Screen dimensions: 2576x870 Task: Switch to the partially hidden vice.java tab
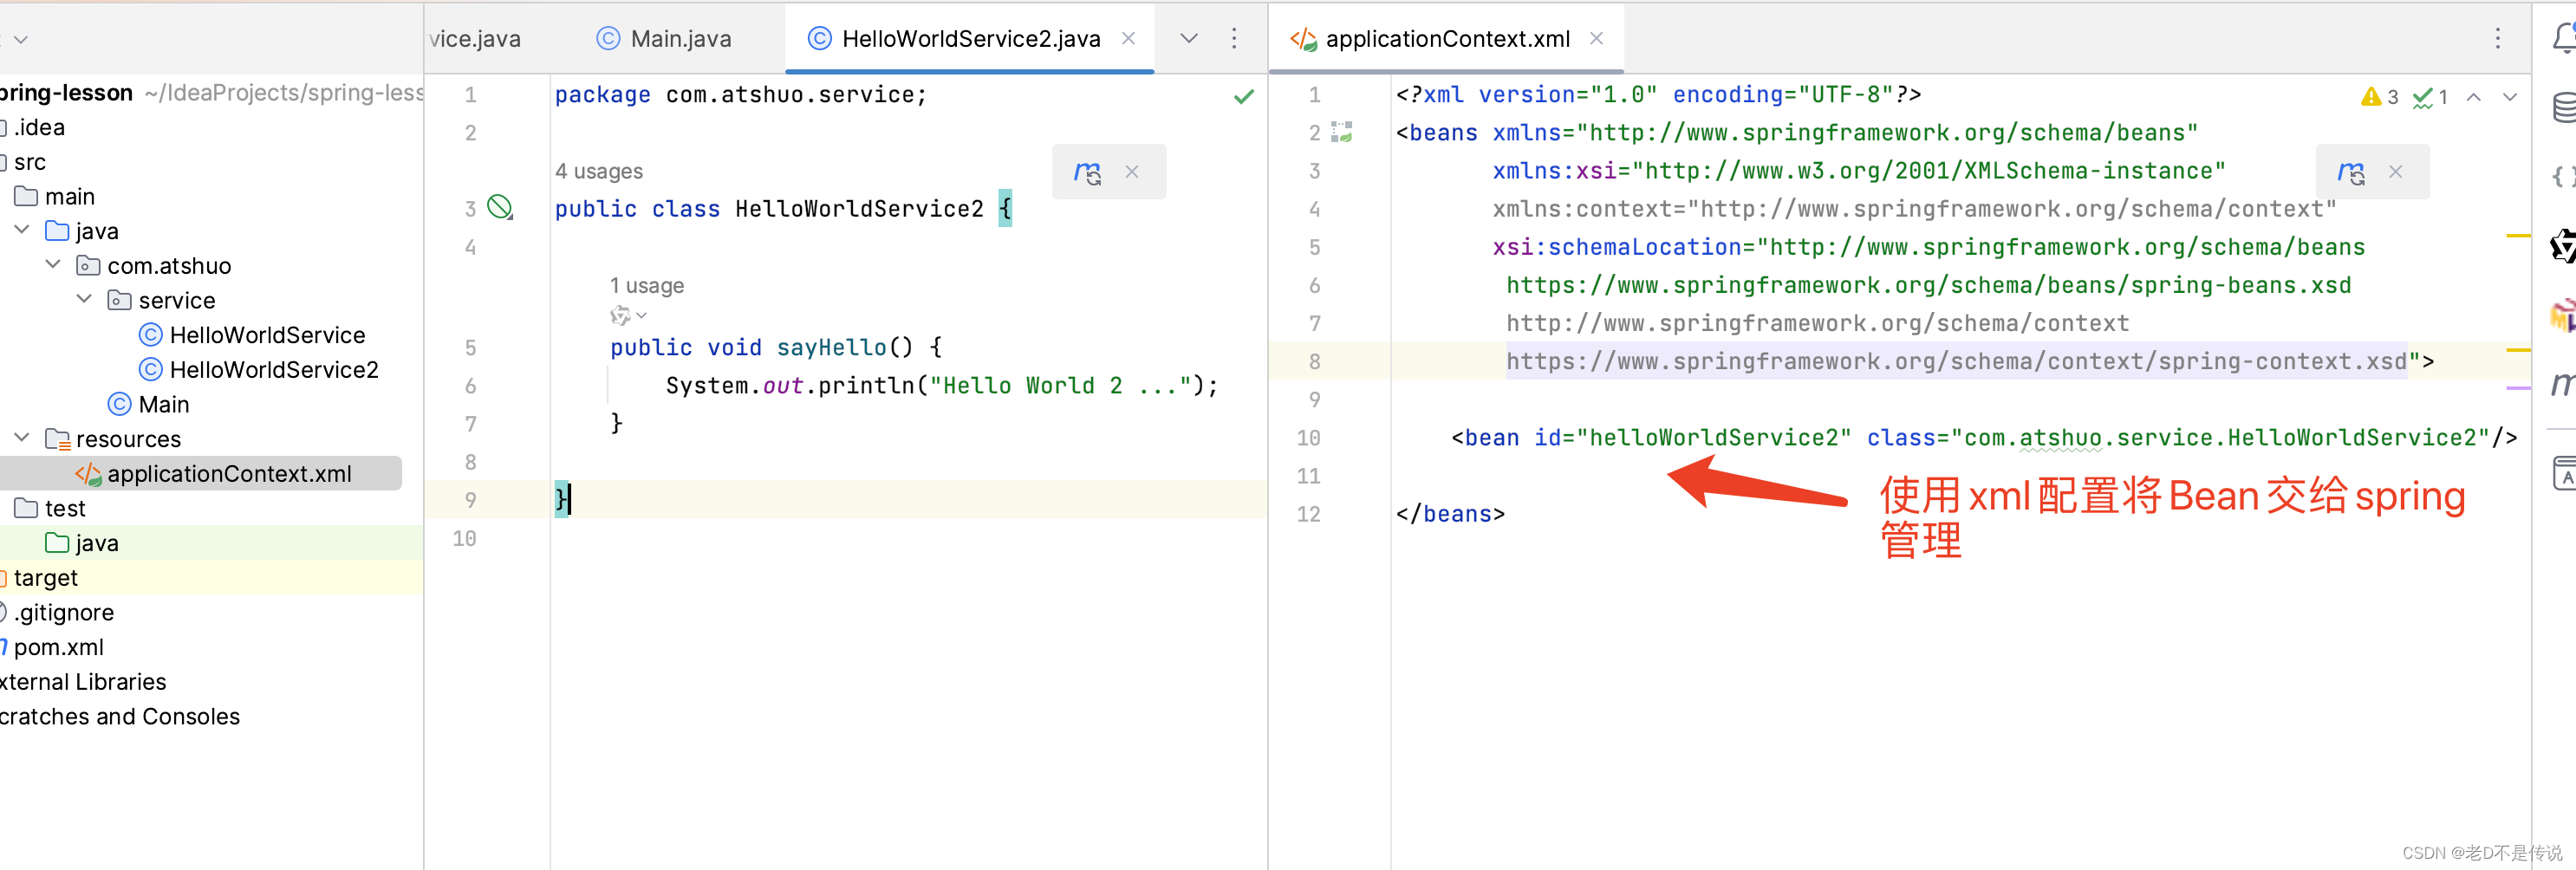(x=474, y=38)
